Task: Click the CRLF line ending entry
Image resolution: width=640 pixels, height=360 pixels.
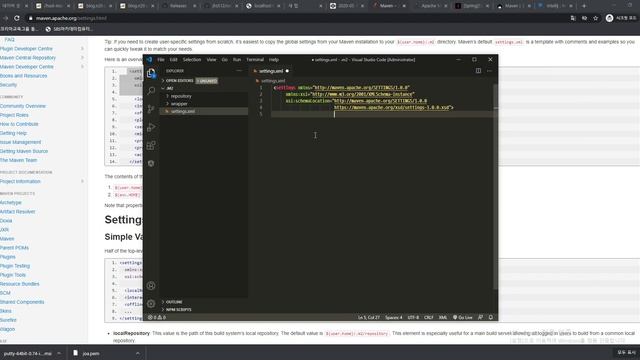Action: (429, 317)
